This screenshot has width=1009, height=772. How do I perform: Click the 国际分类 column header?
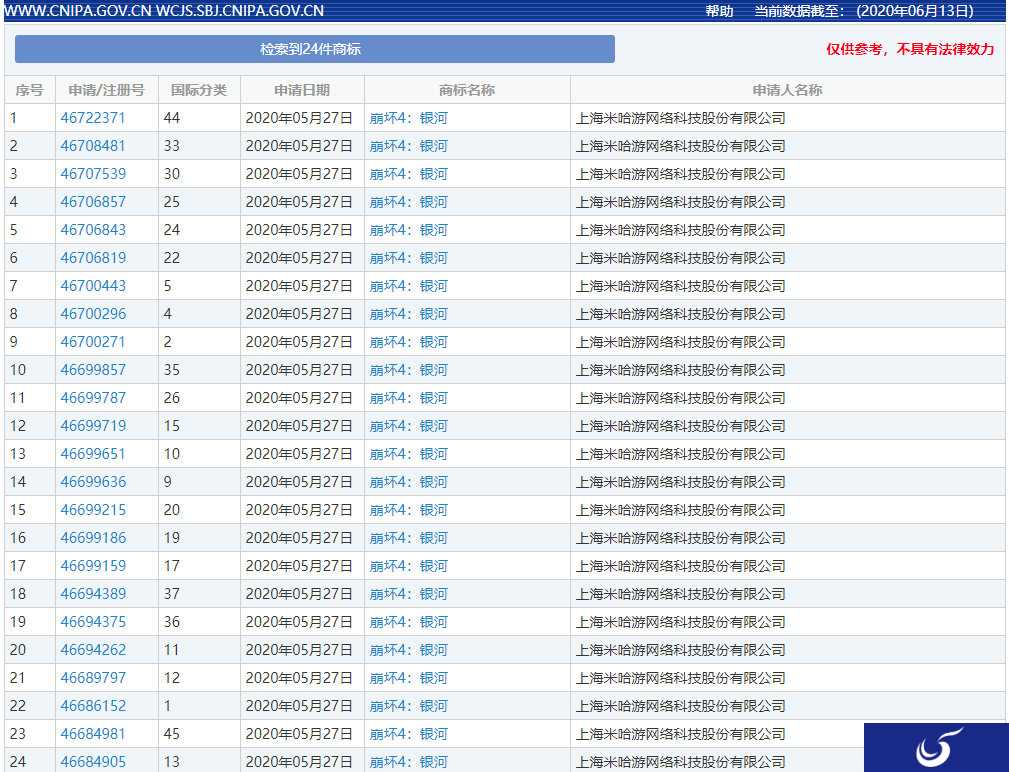(x=199, y=90)
